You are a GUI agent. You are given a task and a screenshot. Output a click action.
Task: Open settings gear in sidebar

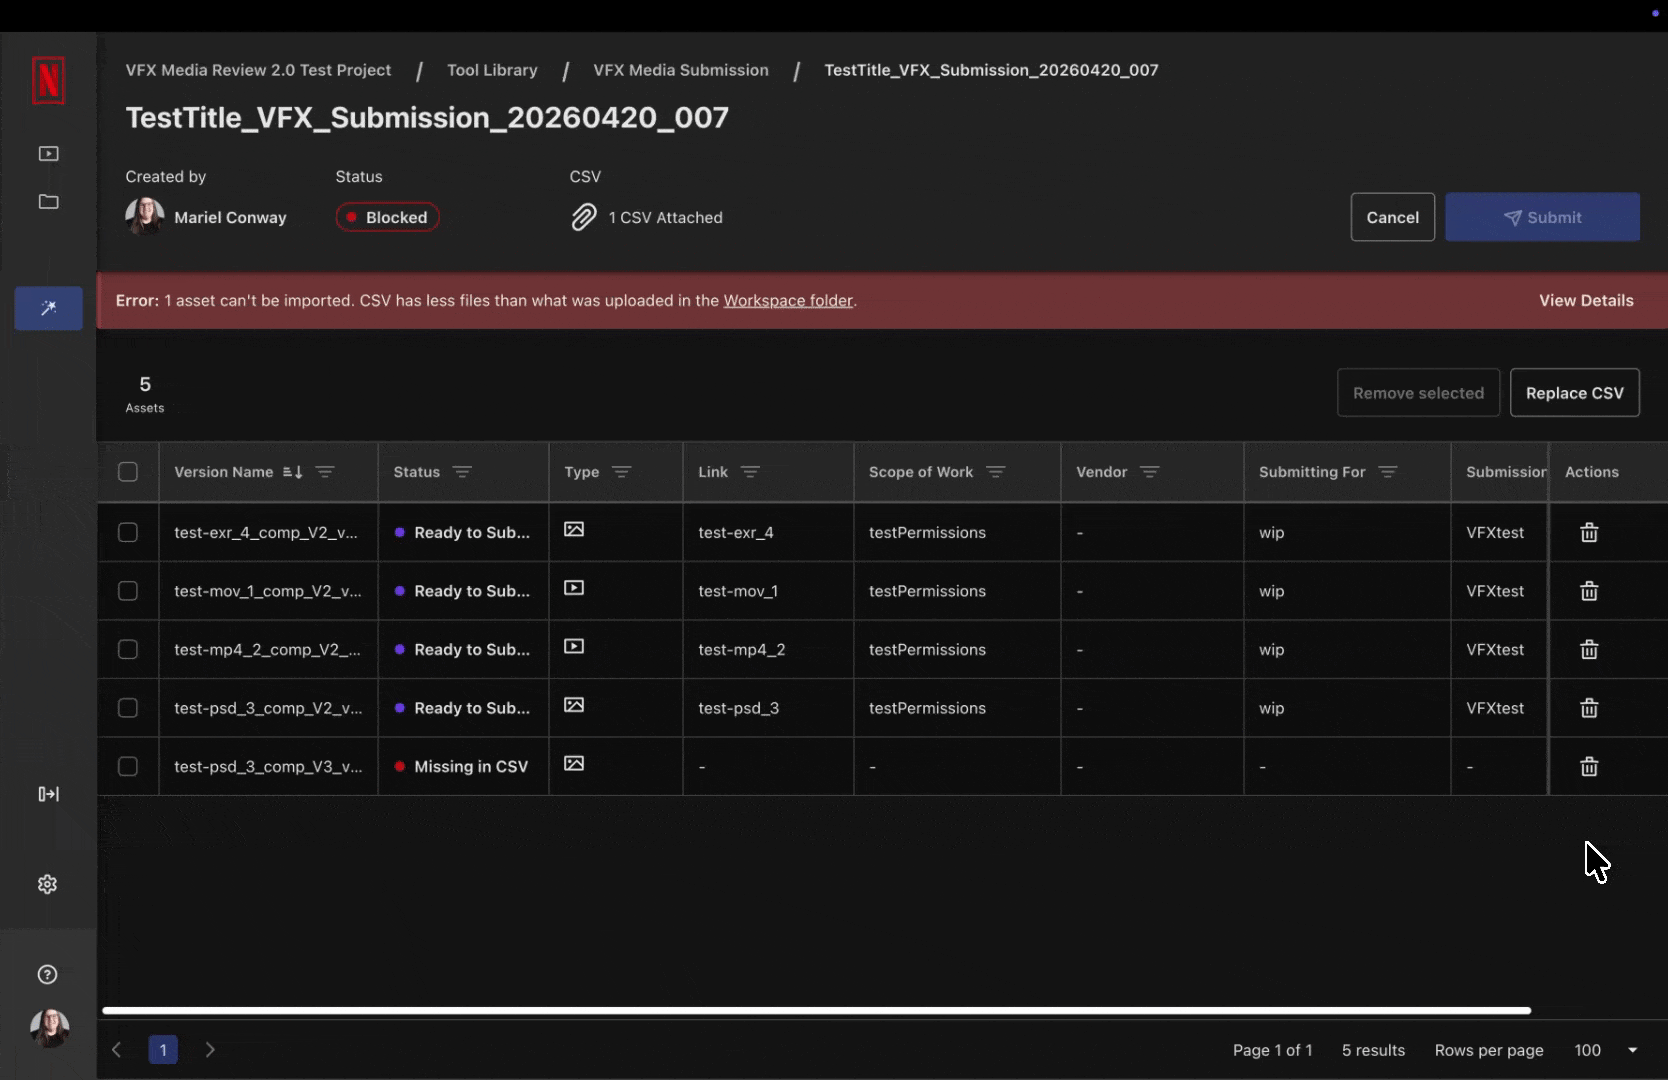(x=47, y=884)
